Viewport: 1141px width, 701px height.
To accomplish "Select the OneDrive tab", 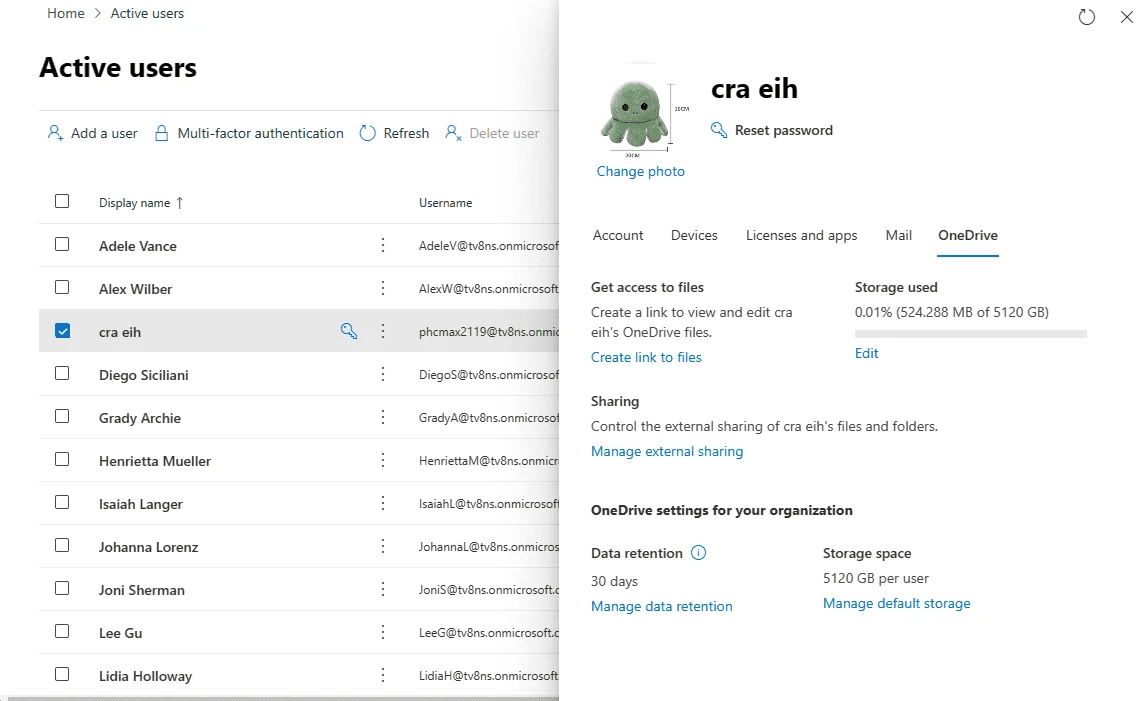I will tap(968, 235).
